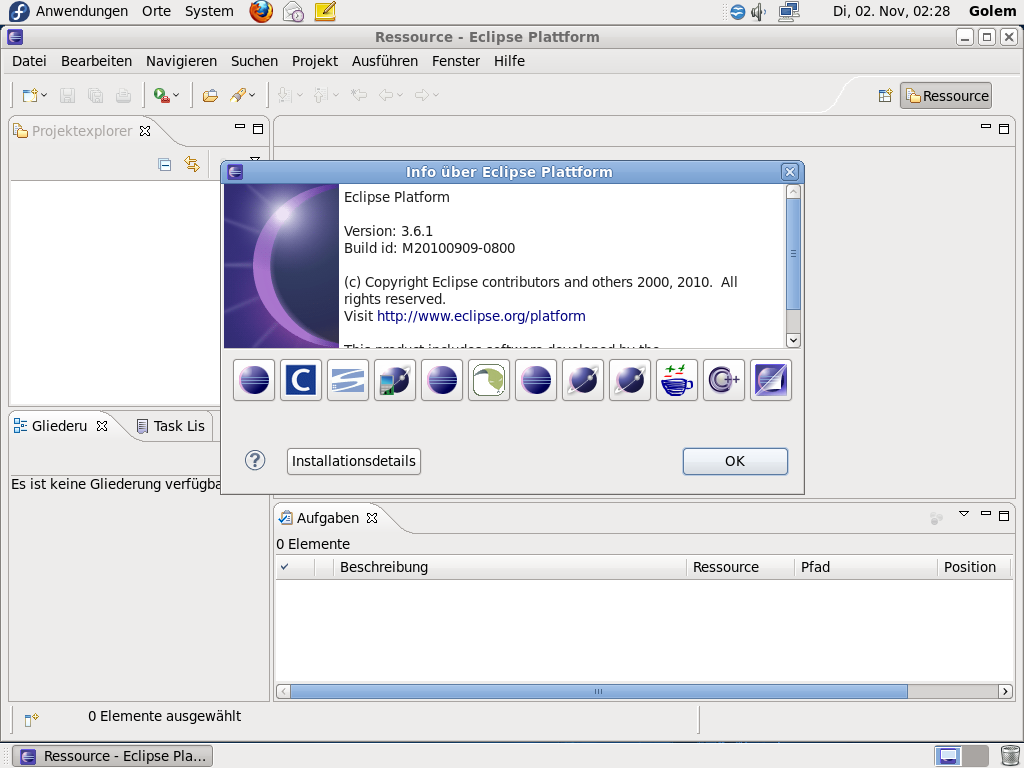Click the horizontal scrollbar in Aufgaben view

pyautogui.click(x=598, y=691)
